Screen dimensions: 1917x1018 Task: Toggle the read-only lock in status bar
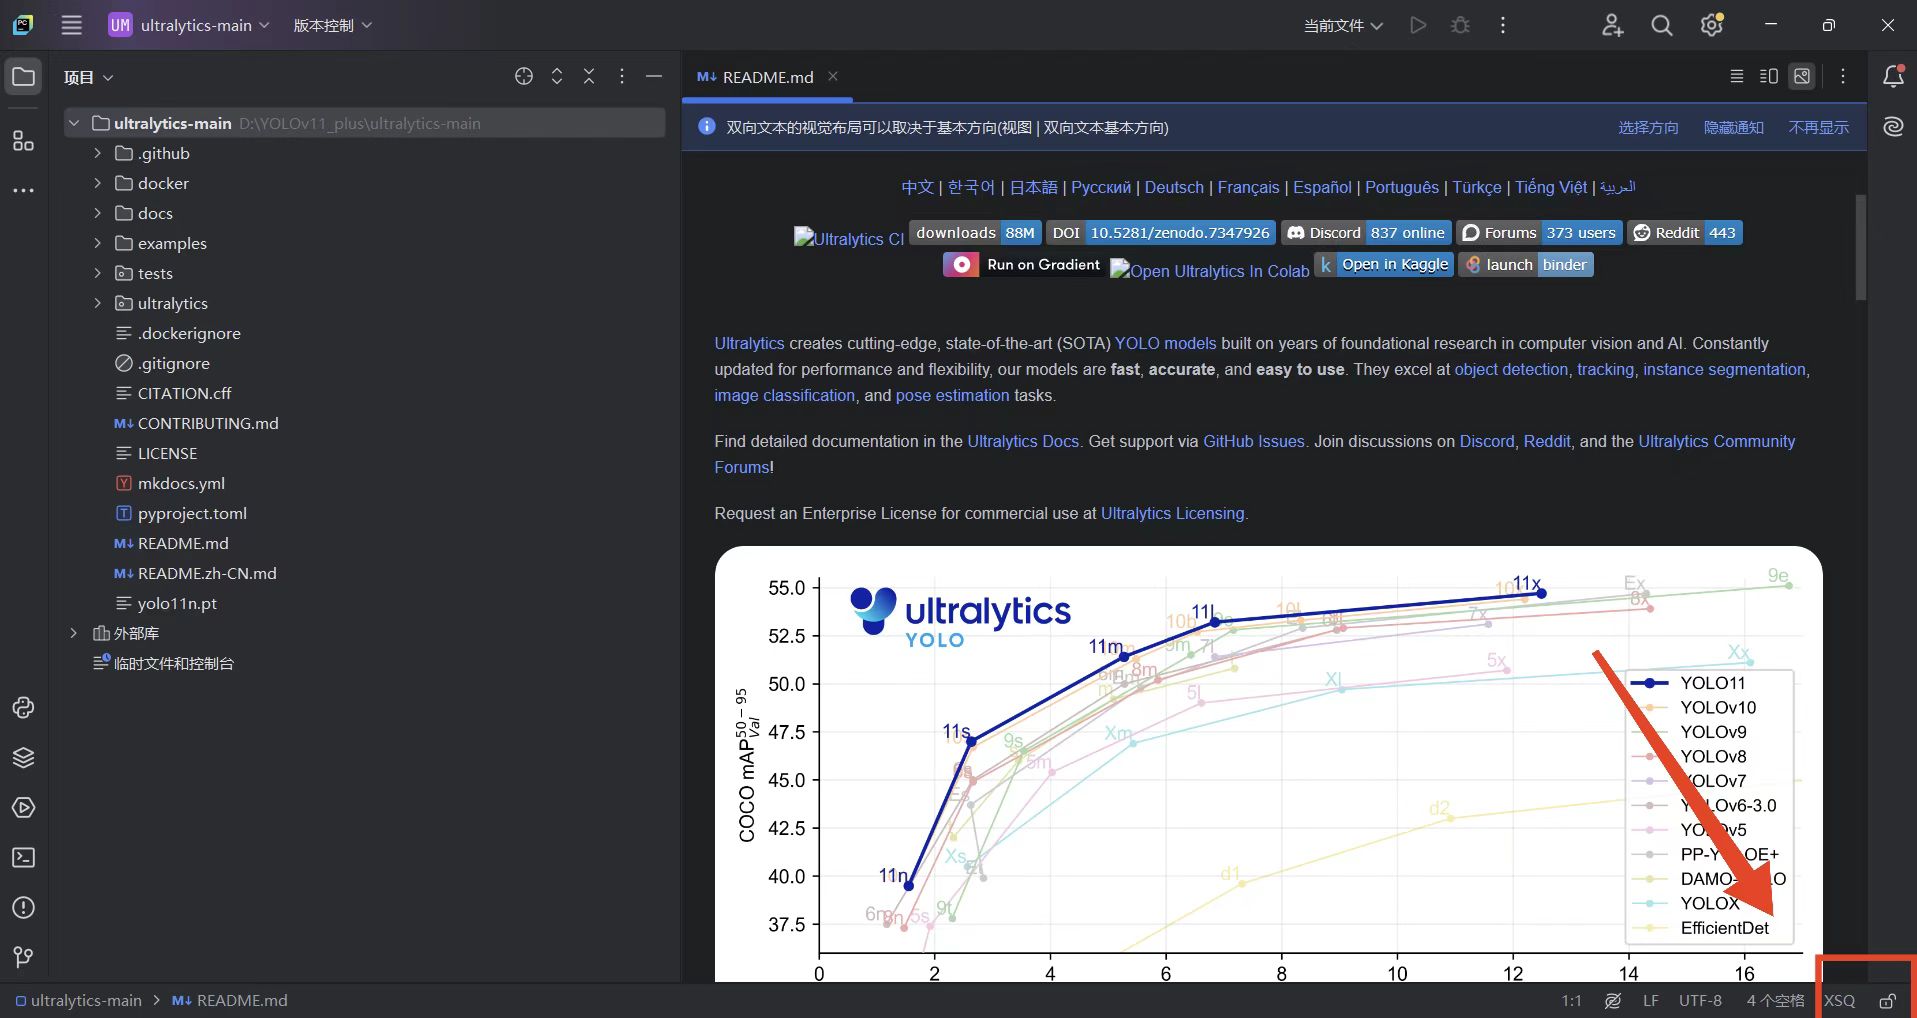(x=1887, y=1001)
